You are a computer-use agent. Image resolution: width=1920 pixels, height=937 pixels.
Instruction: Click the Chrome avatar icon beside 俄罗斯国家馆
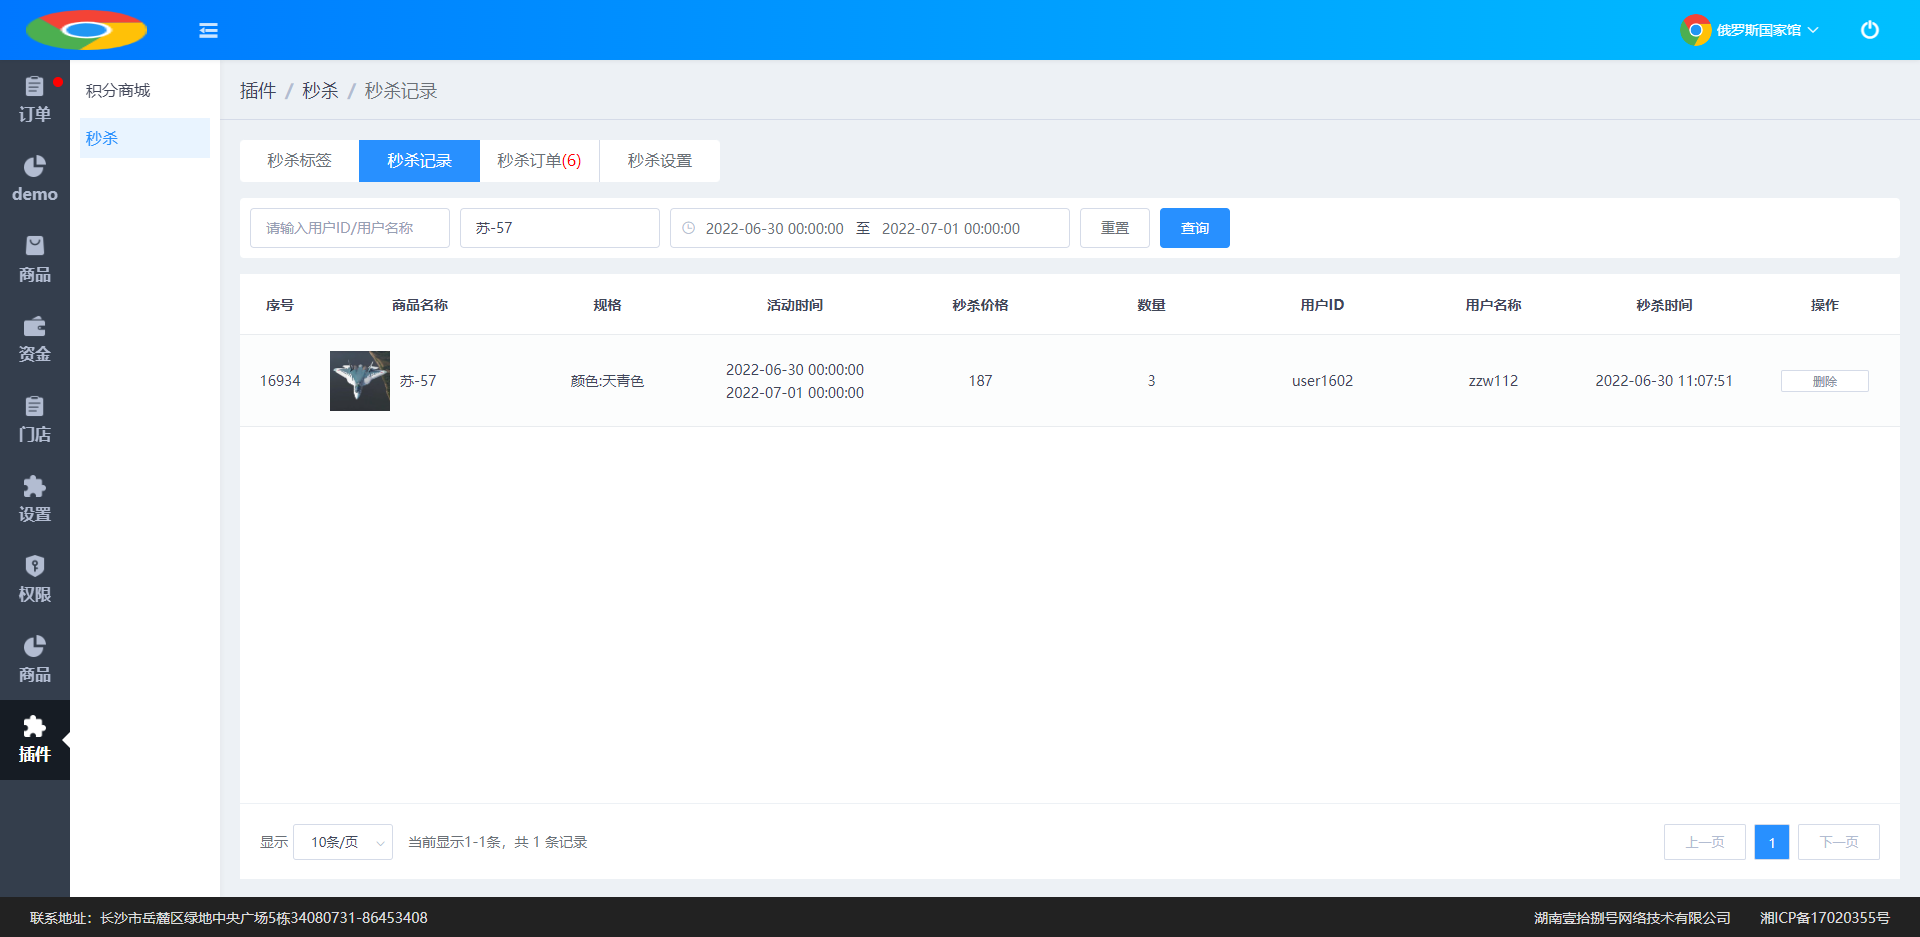pos(1696,30)
